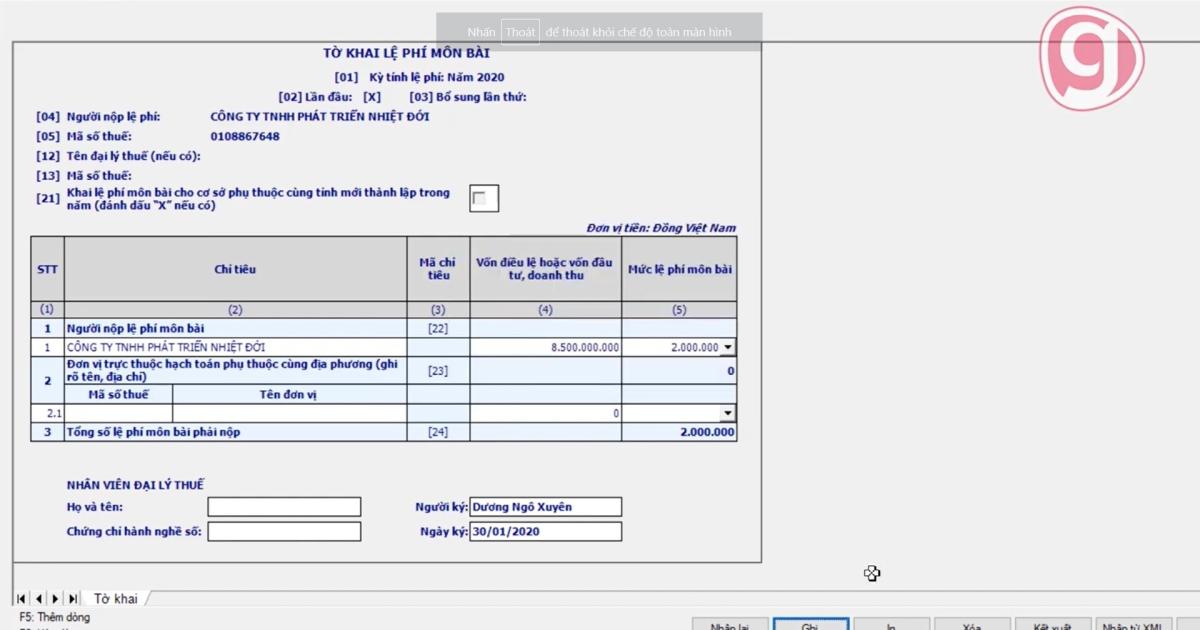This screenshot has width=1200, height=630.
Task: Click the Nhập lại button
Action: tap(729, 626)
